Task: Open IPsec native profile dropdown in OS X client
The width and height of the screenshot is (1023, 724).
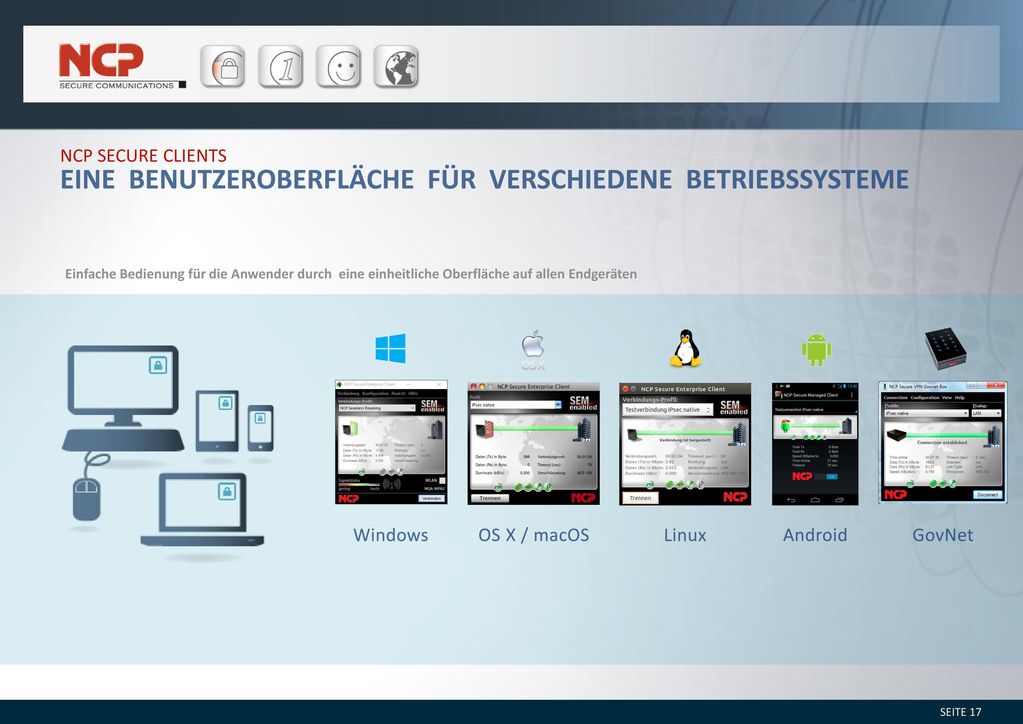Action: tap(515, 405)
